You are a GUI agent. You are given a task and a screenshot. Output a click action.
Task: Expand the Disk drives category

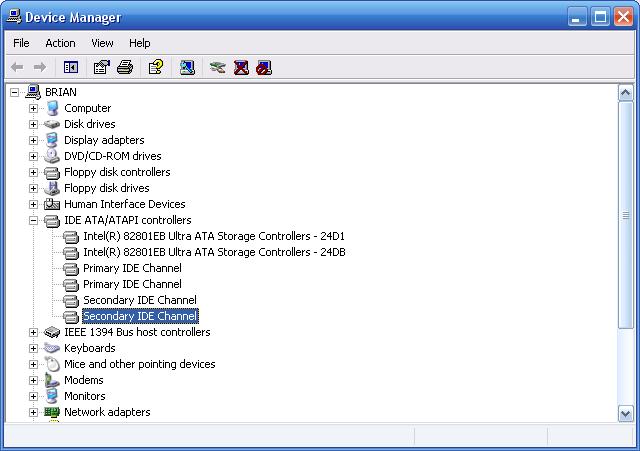pos(33,124)
